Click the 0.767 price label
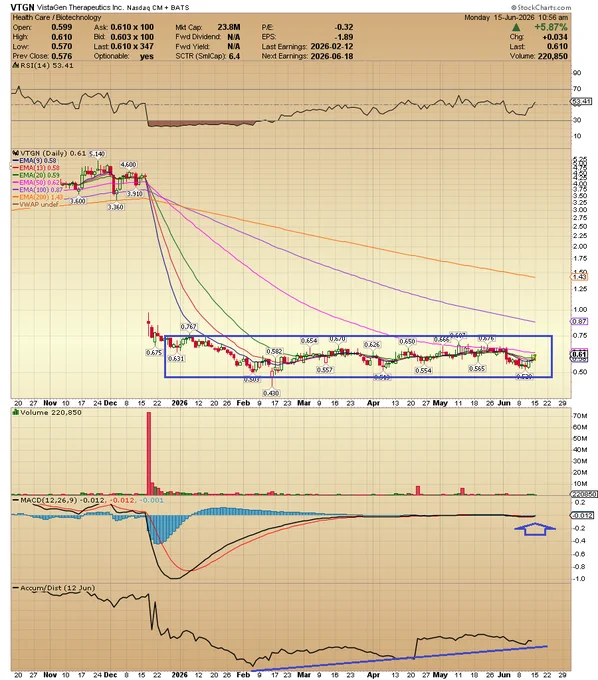Viewport: 598px width, 680px height. pos(188,327)
